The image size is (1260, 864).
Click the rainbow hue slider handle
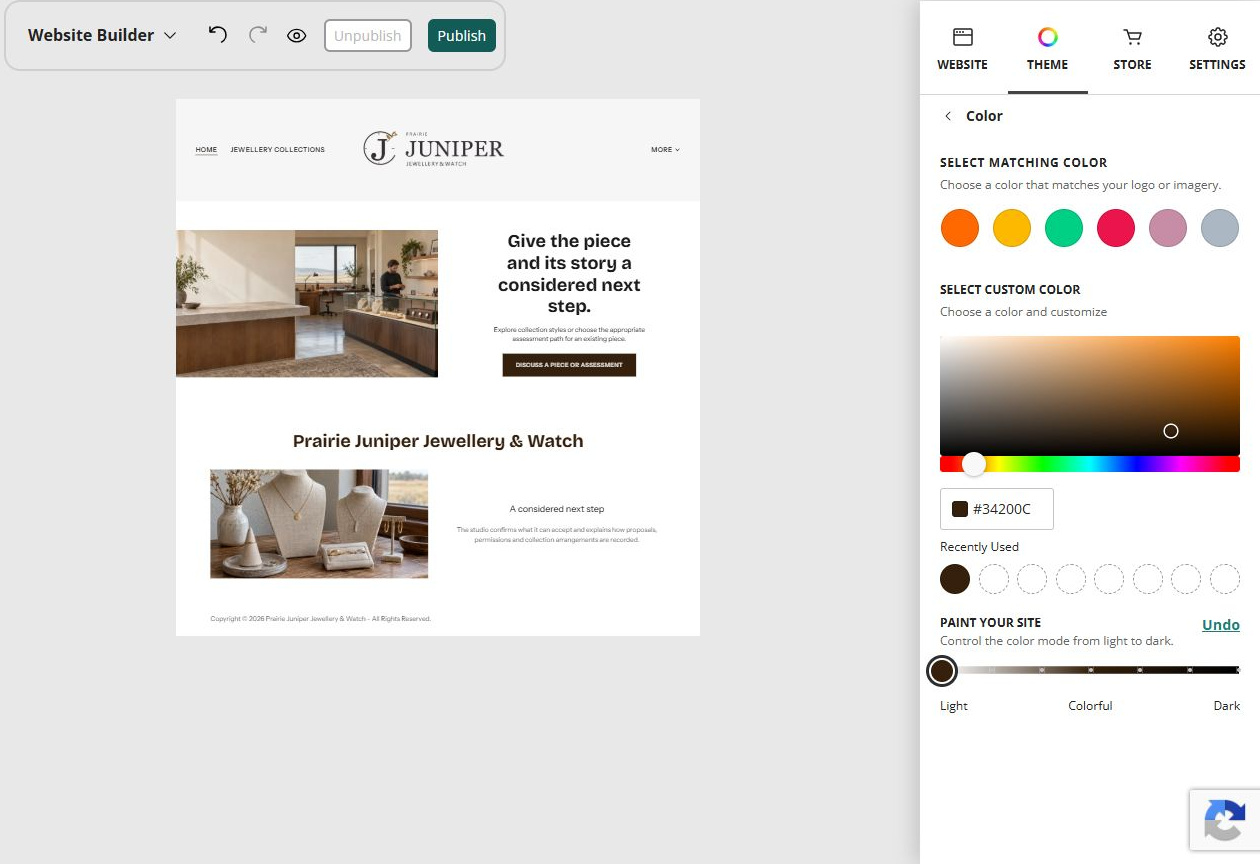point(974,464)
